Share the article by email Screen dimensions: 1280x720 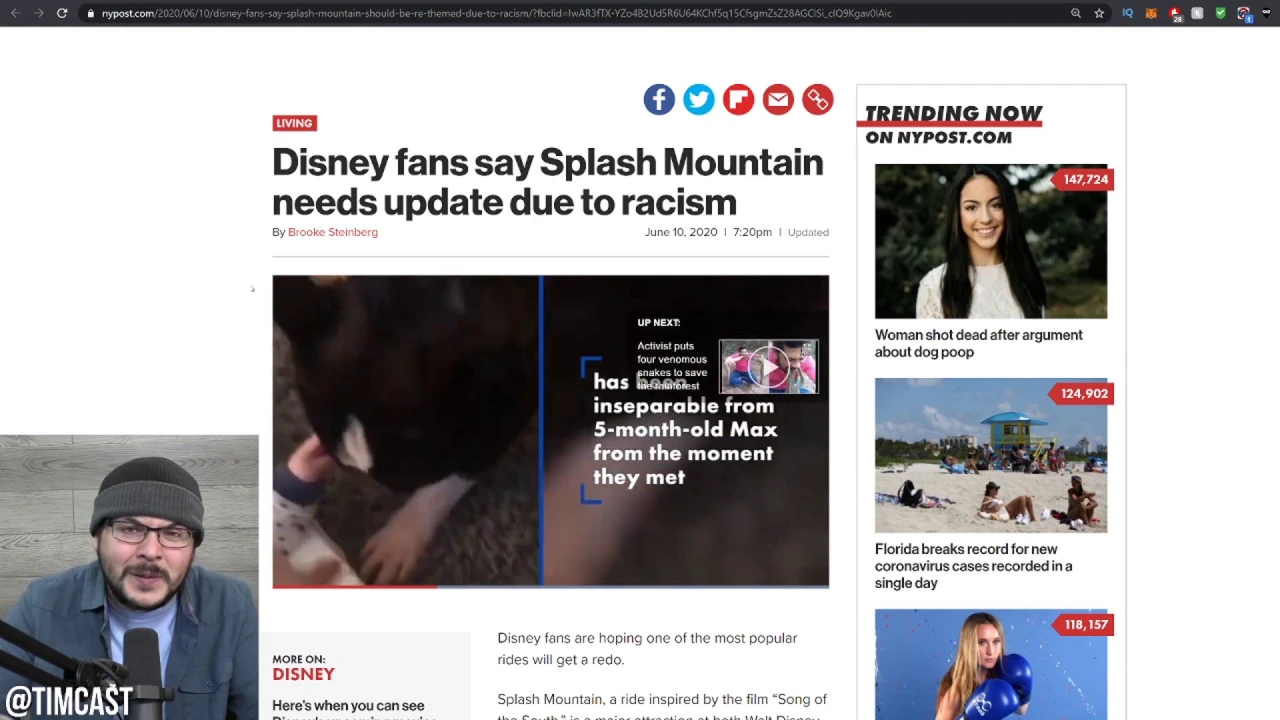point(778,99)
